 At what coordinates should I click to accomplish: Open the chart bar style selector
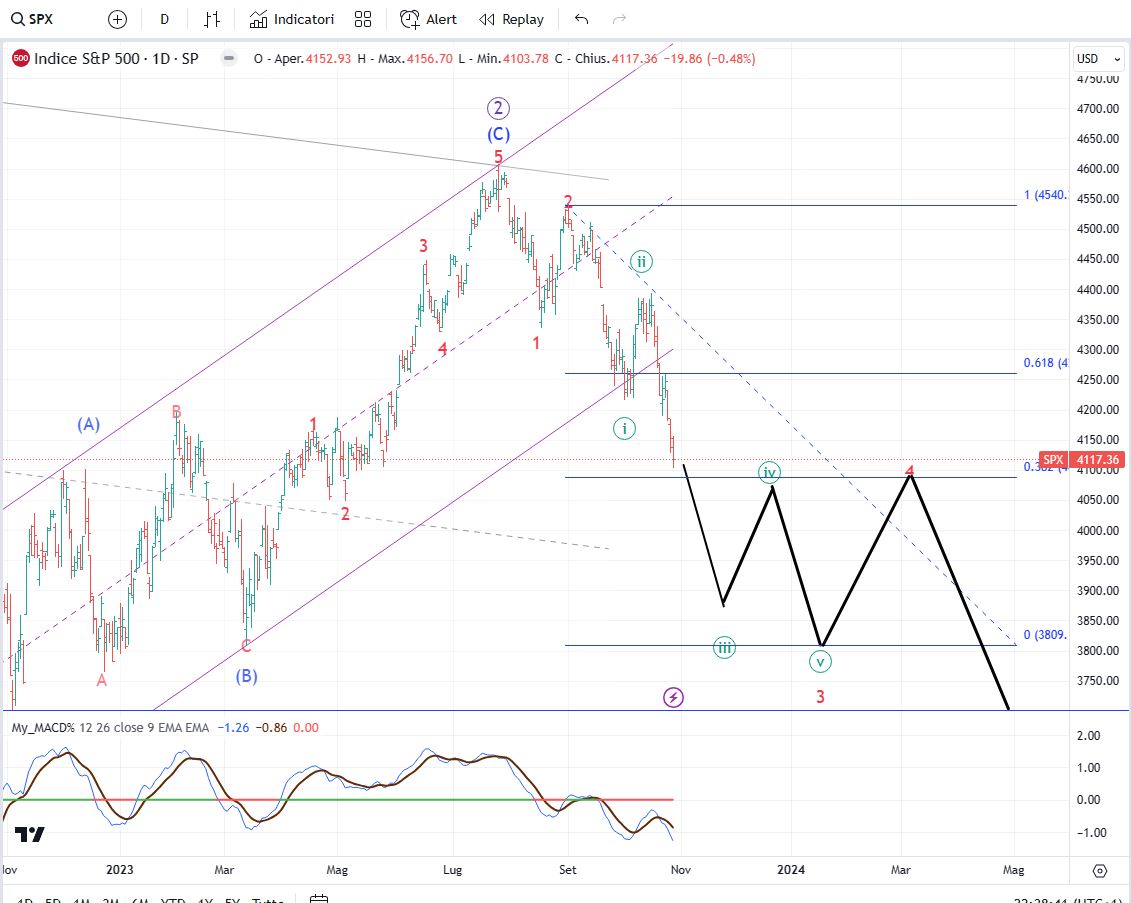click(211, 19)
